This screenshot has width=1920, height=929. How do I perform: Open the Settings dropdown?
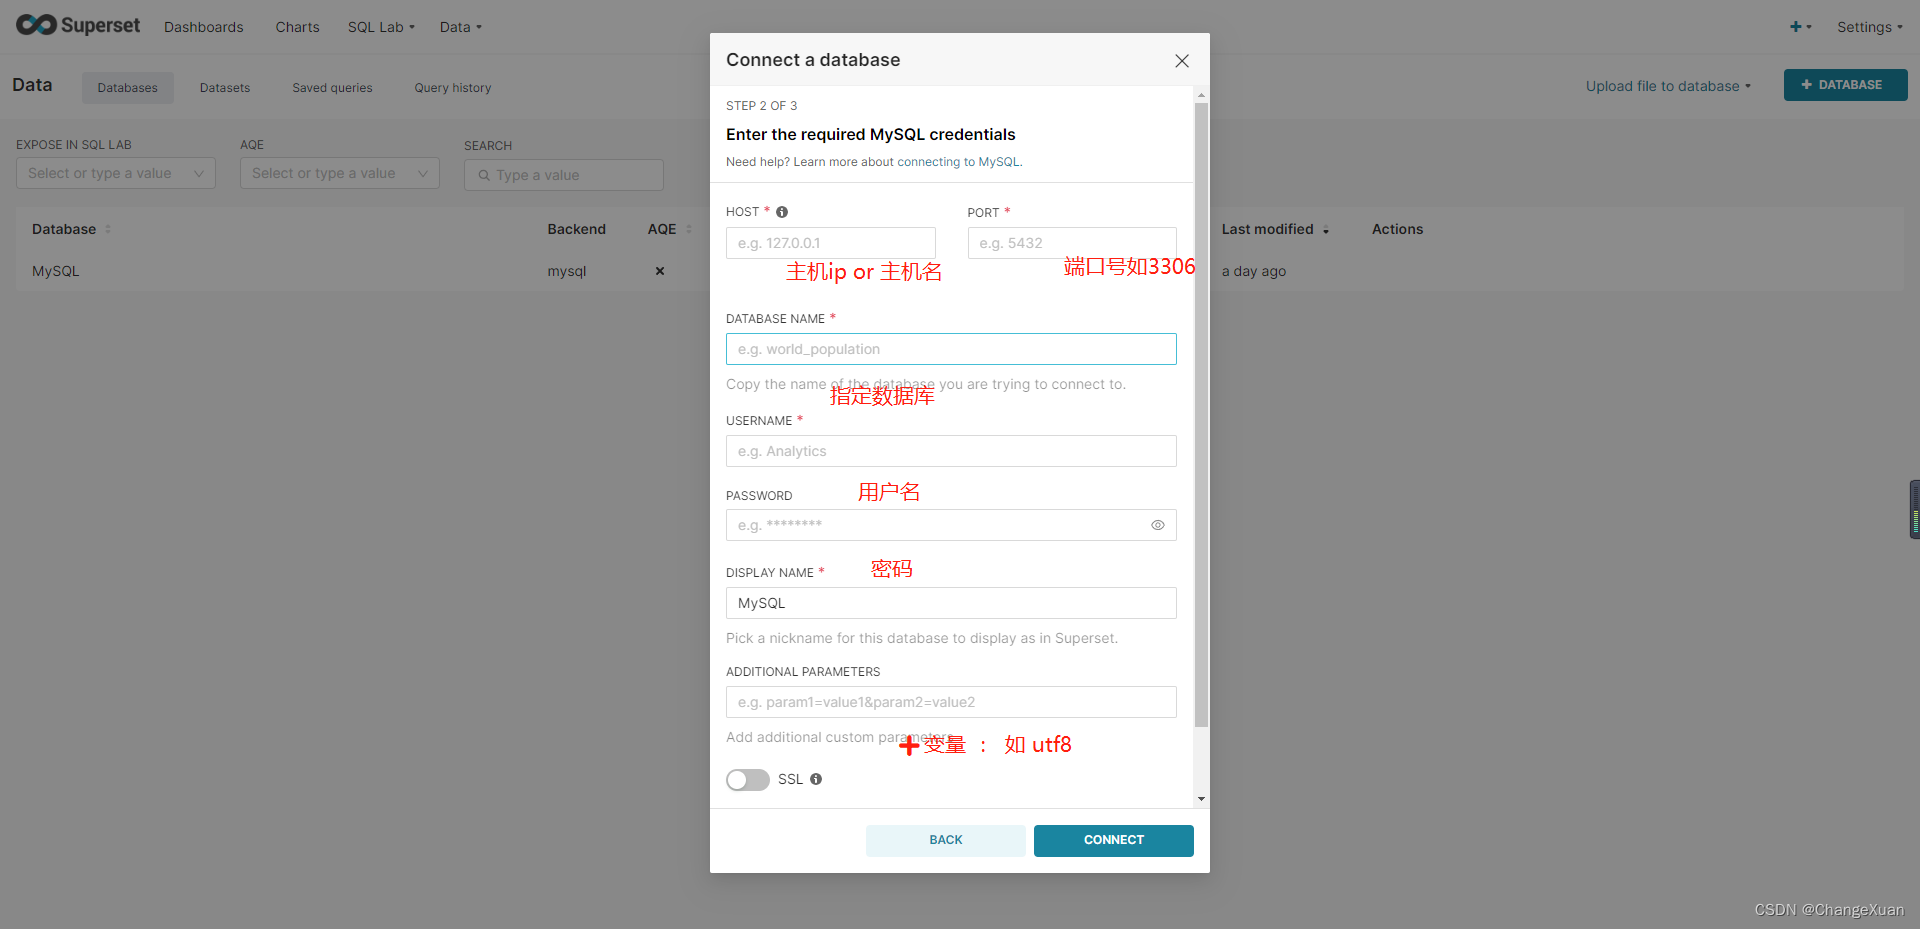tap(1869, 27)
